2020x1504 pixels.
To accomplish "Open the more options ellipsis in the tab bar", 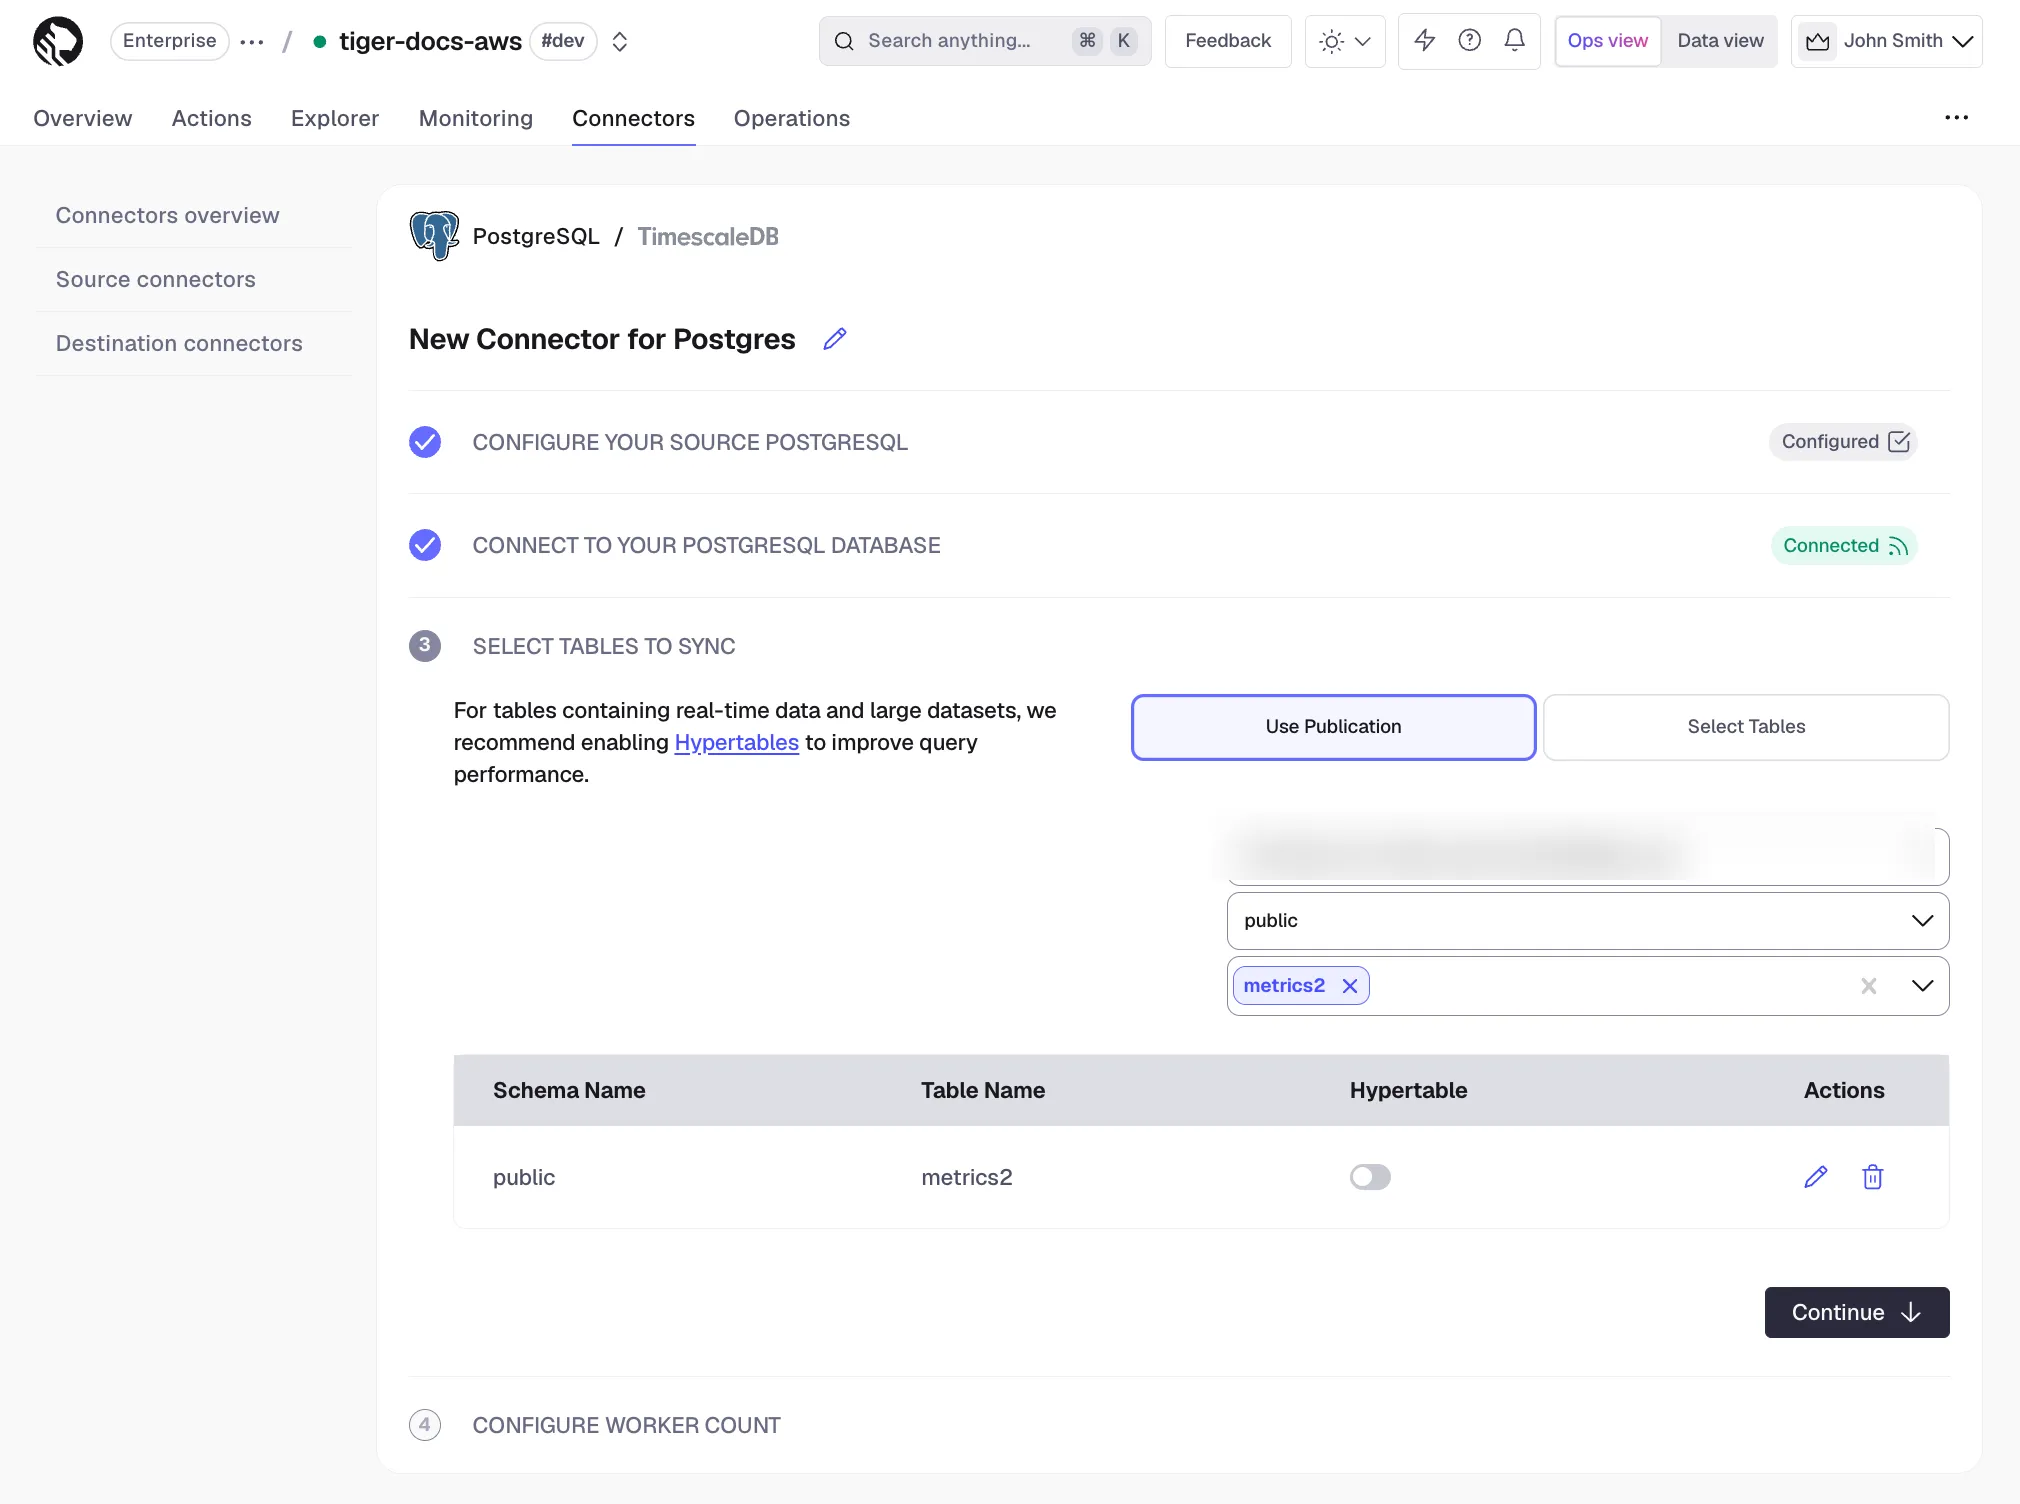I will [x=1956, y=118].
